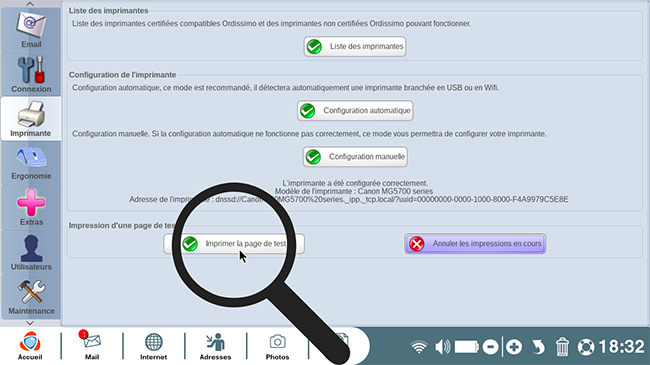Open the Extras pink plus icon
The width and height of the screenshot is (650, 365).
(31, 207)
